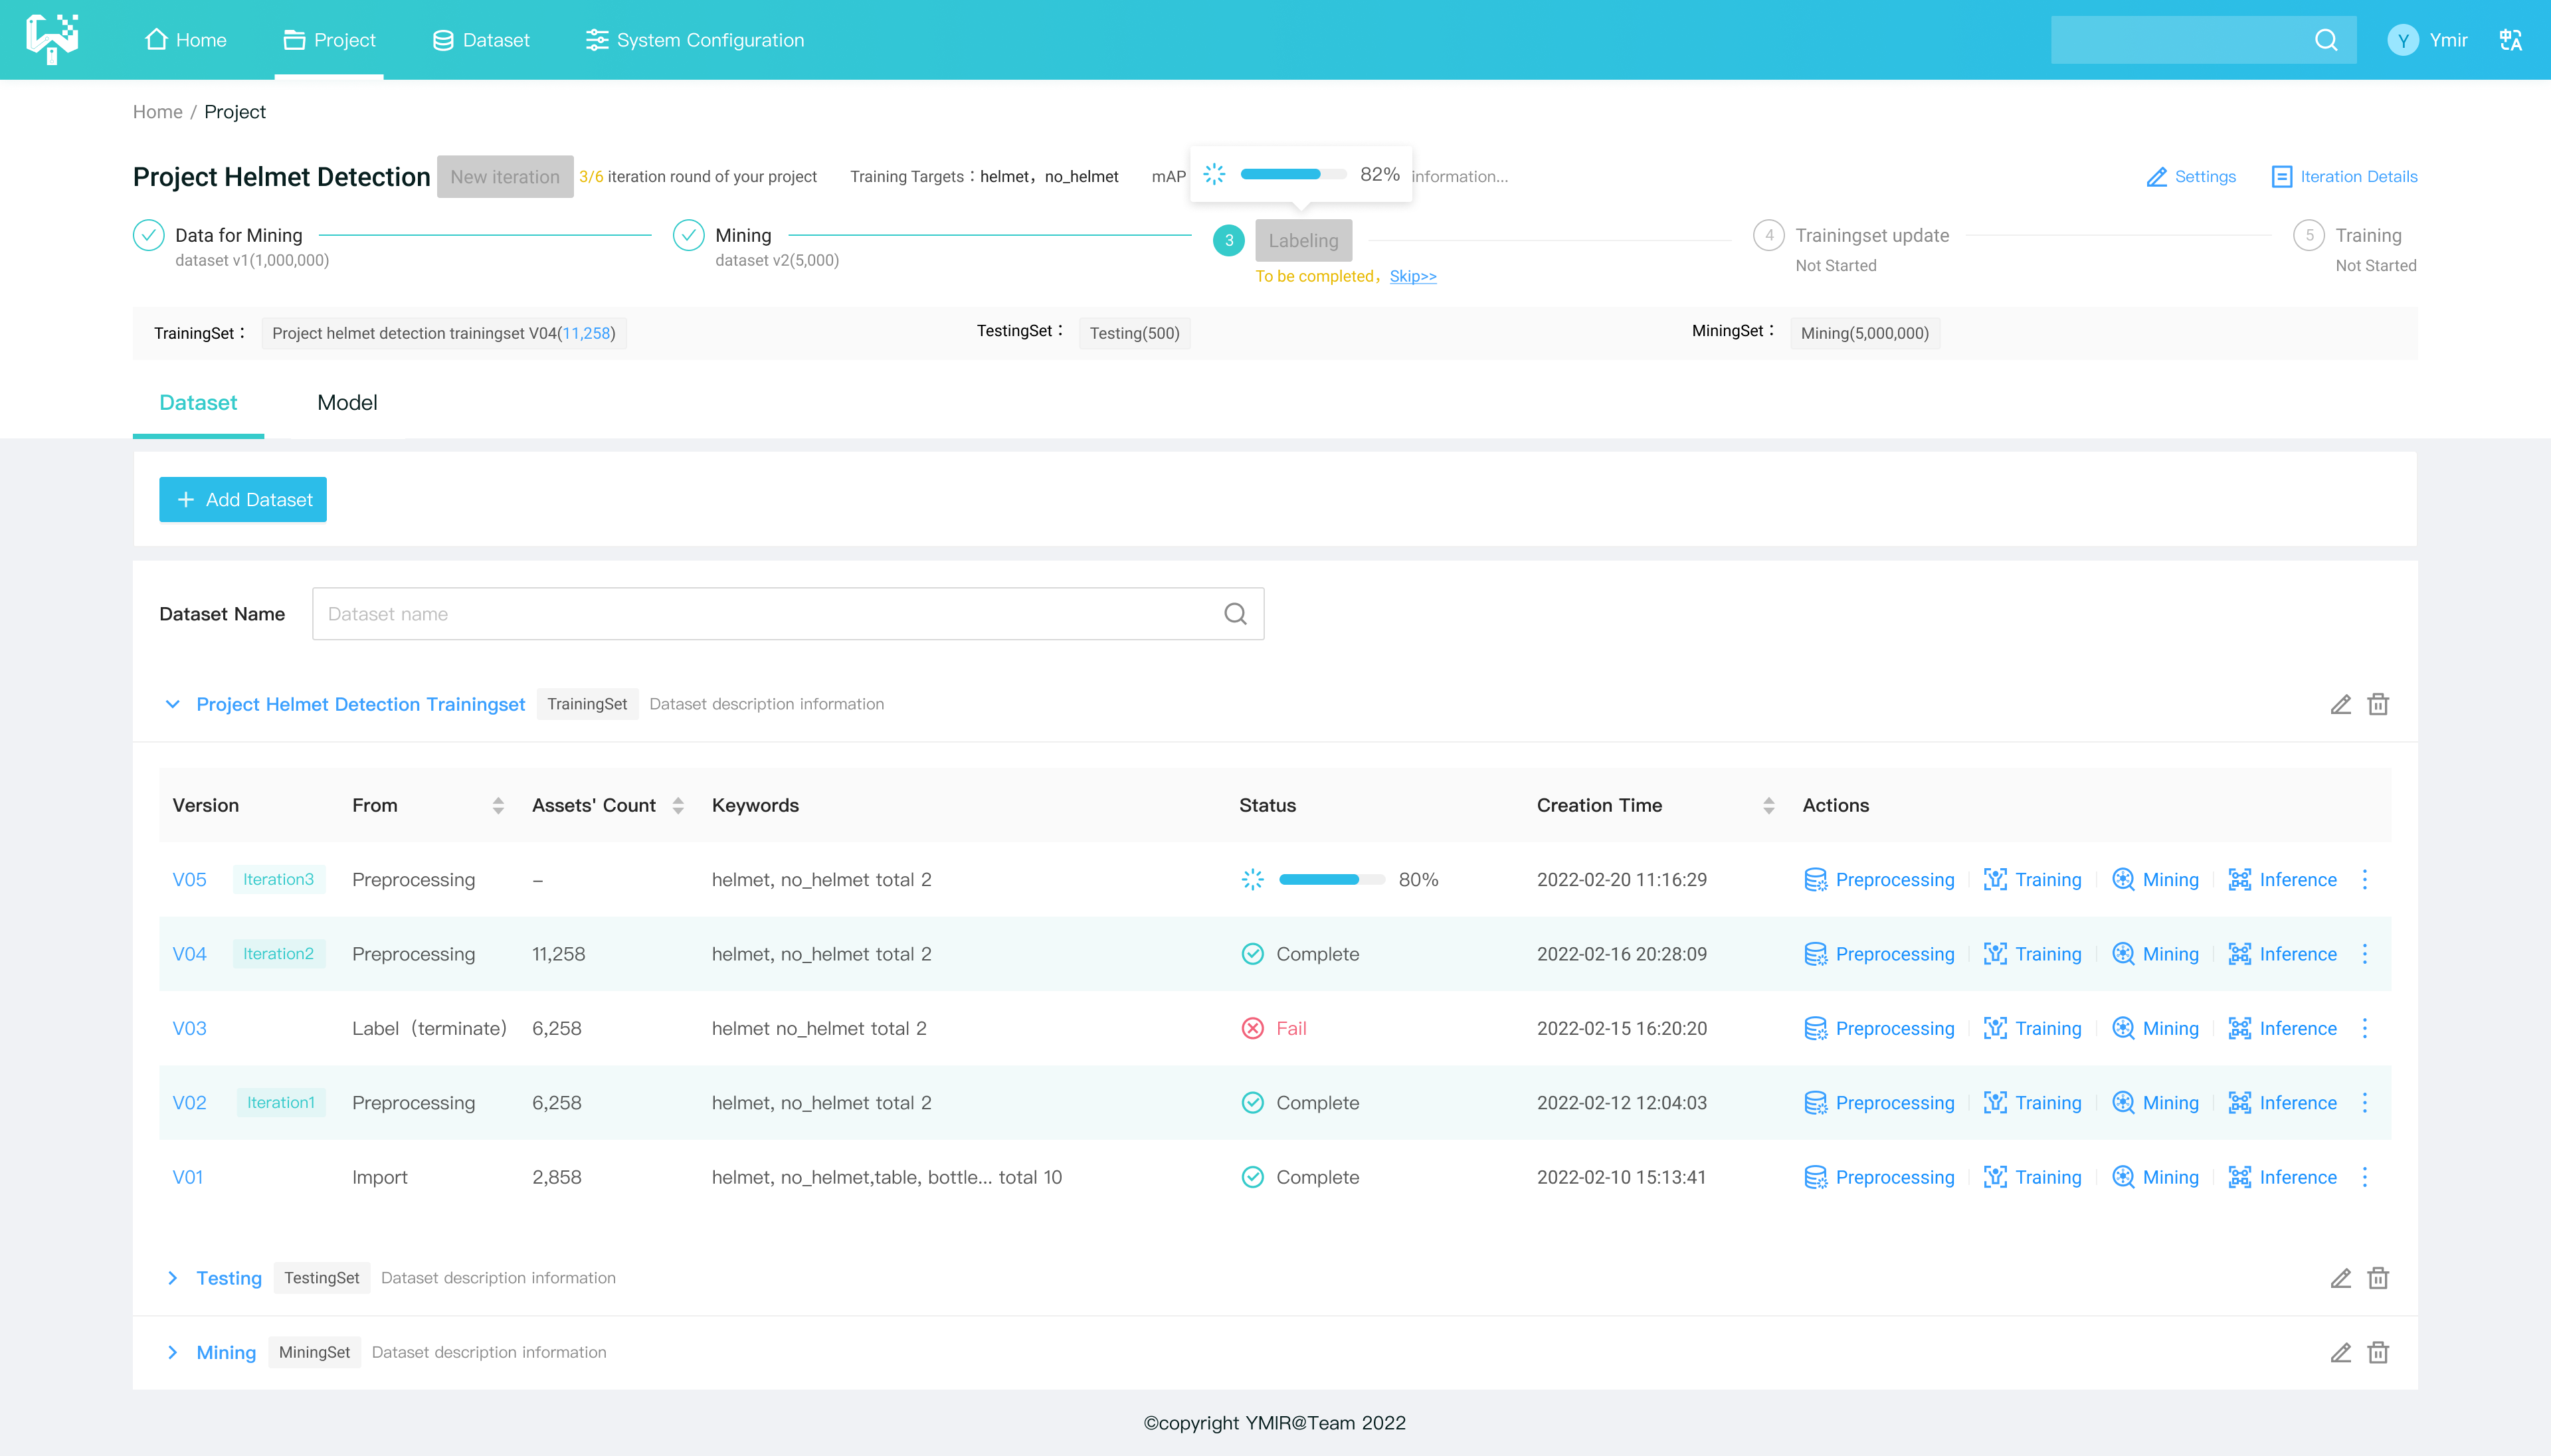Open Dataset in top navigation
This screenshot has height=1456, width=2551.
point(481,40)
